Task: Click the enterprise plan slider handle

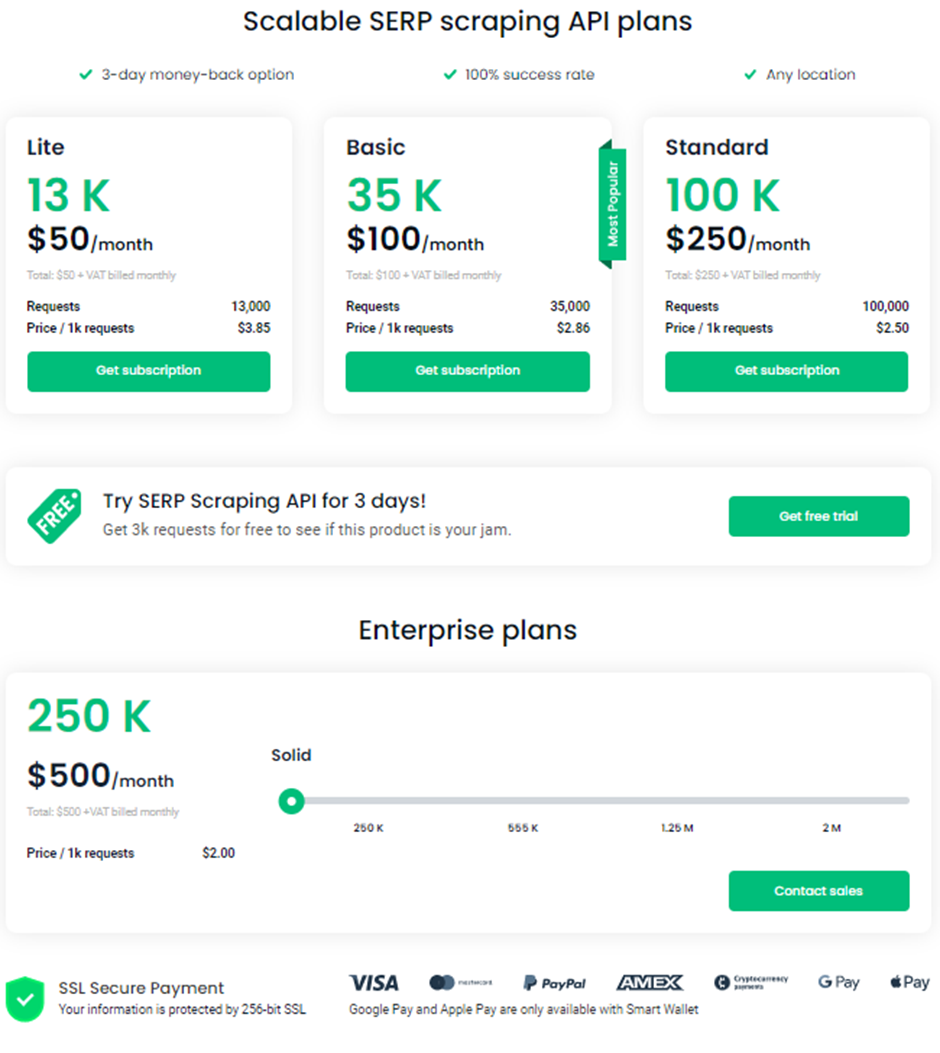Action: [x=291, y=801]
